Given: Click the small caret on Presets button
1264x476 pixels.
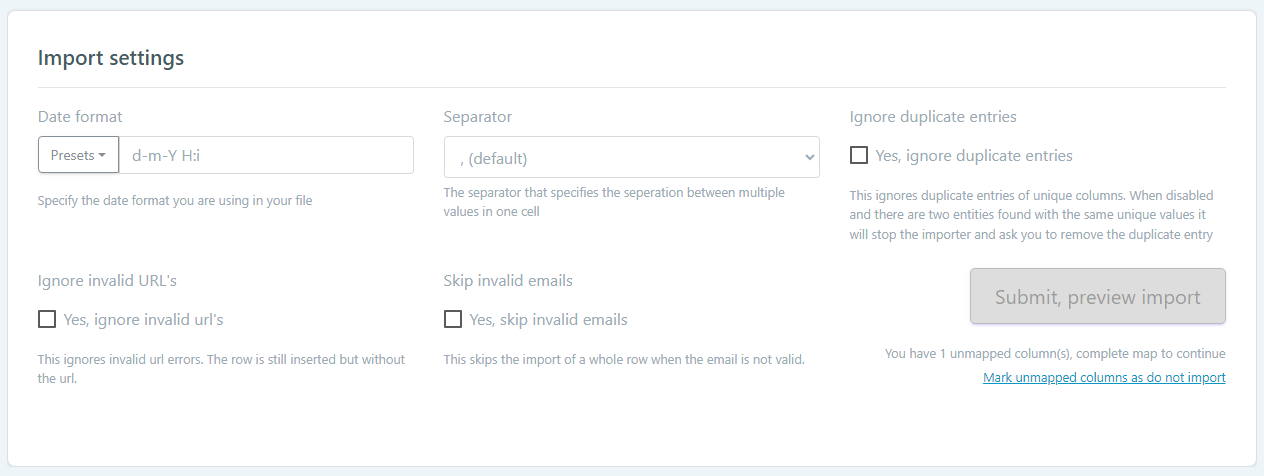Looking at the screenshot, I should 103,156.
